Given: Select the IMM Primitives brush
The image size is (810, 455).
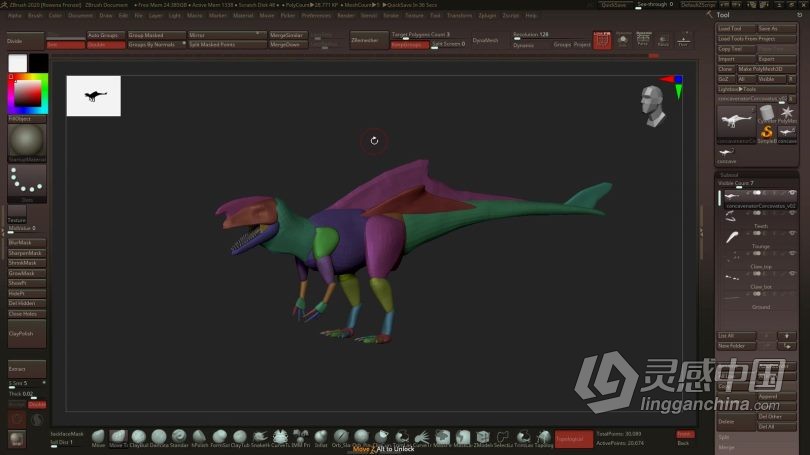Looking at the screenshot, I should tap(301, 437).
